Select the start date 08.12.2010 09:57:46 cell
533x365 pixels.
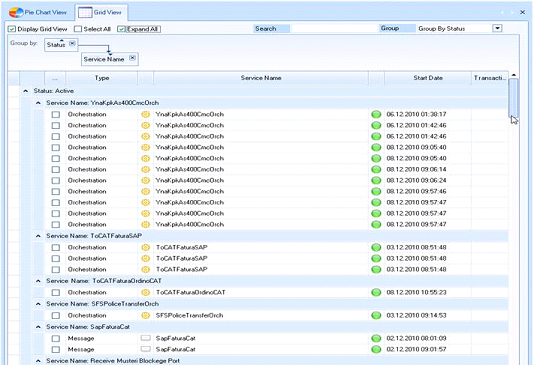point(428,192)
